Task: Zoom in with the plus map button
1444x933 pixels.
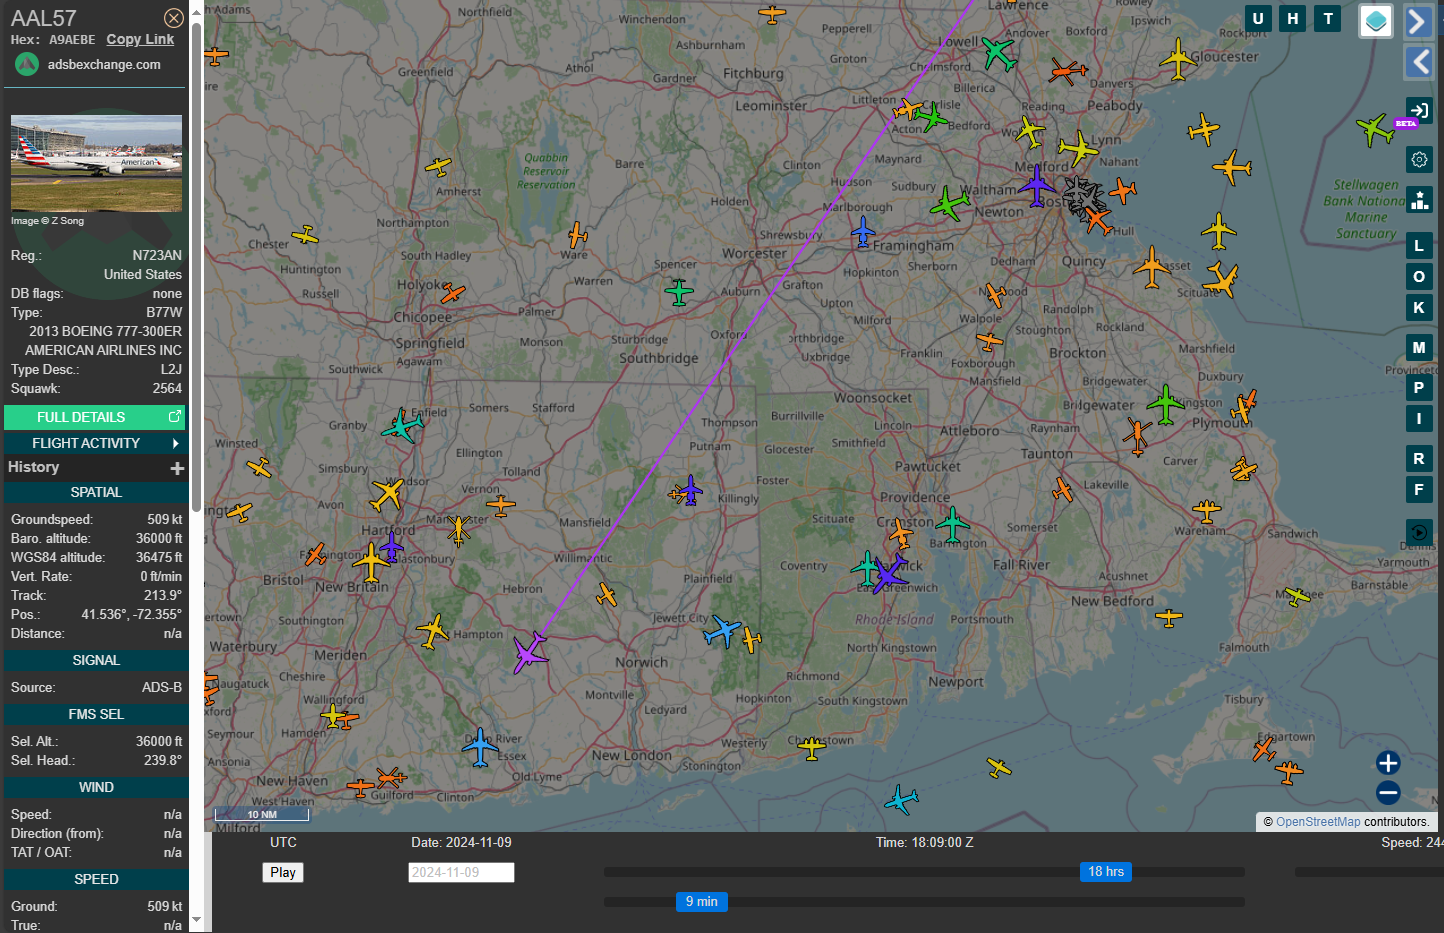Action: tap(1388, 763)
